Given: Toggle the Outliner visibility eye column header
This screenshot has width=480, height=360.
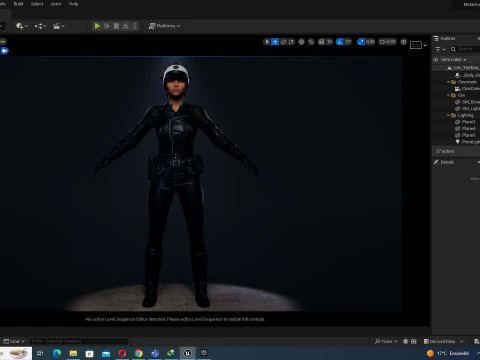Looking at the screenshot, I should click(x=435, y=60).
